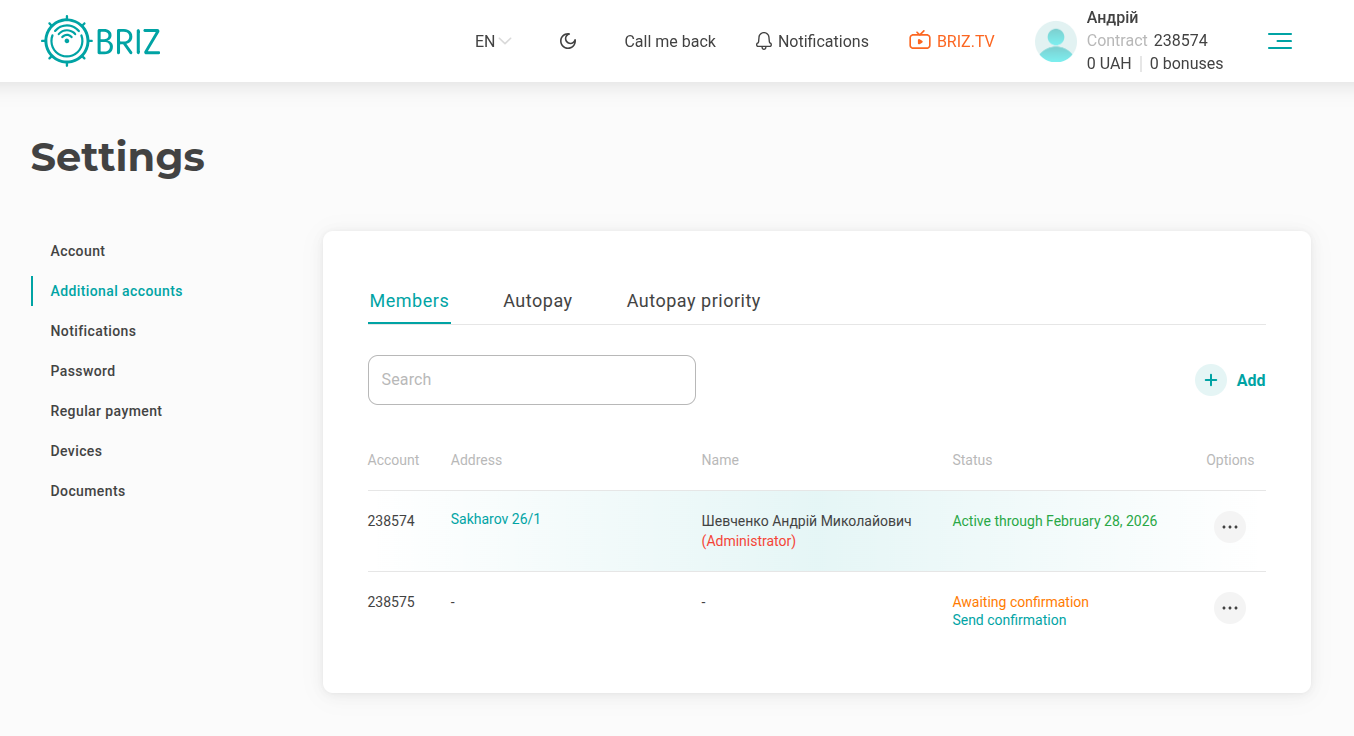Screen dimensions: 1354x736
Task: Switch to the Autopay tab
Action: (537, 301)
